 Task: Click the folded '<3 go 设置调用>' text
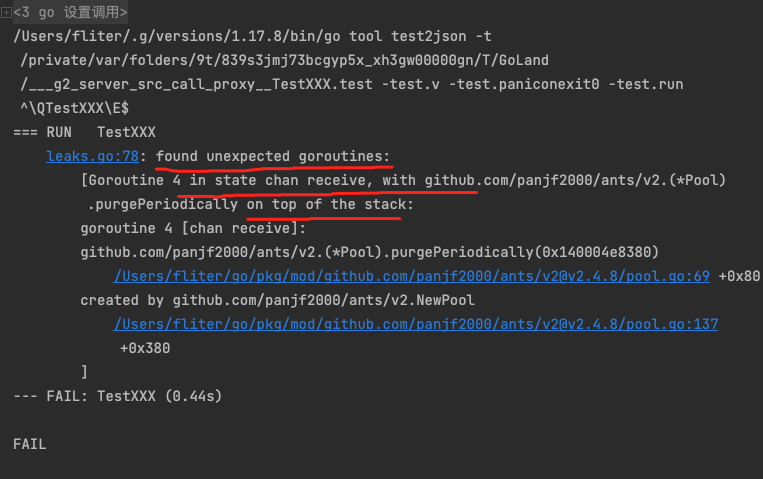pos(70,13)
